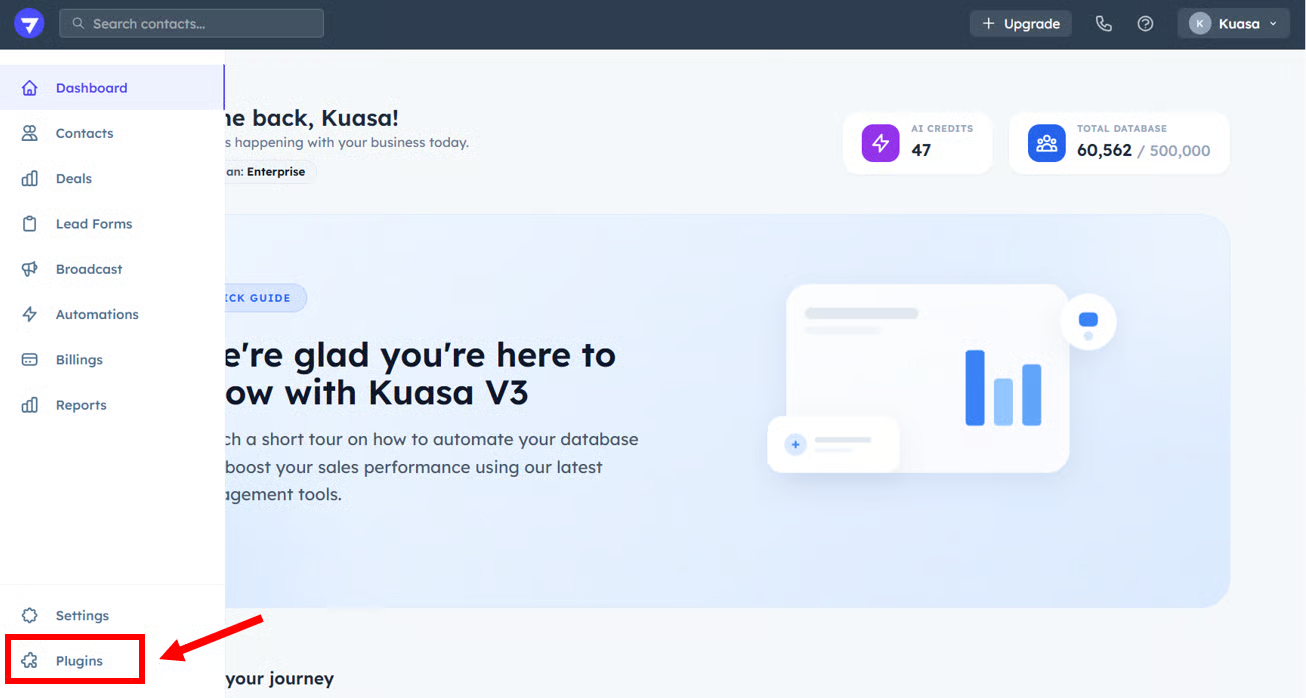Click the purple AI credits lightning icon
Viewport: 1306px width, 698px height.
880,143
